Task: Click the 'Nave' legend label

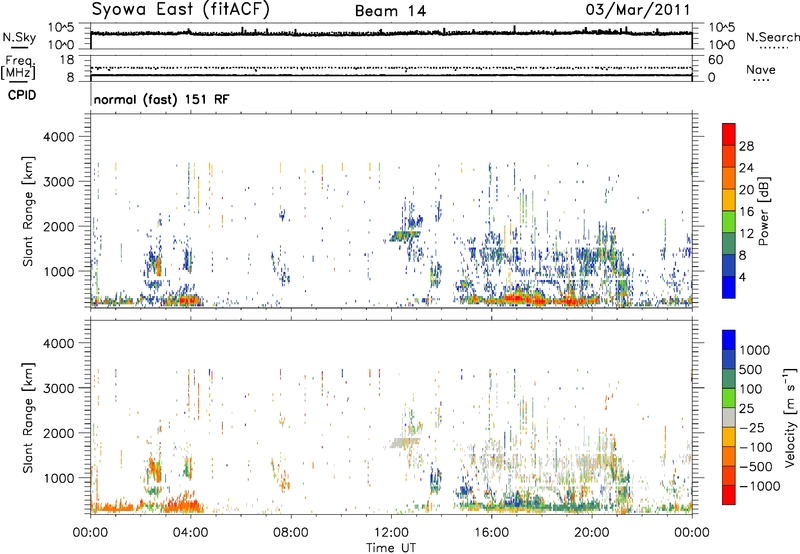Action: pos(761,70)
